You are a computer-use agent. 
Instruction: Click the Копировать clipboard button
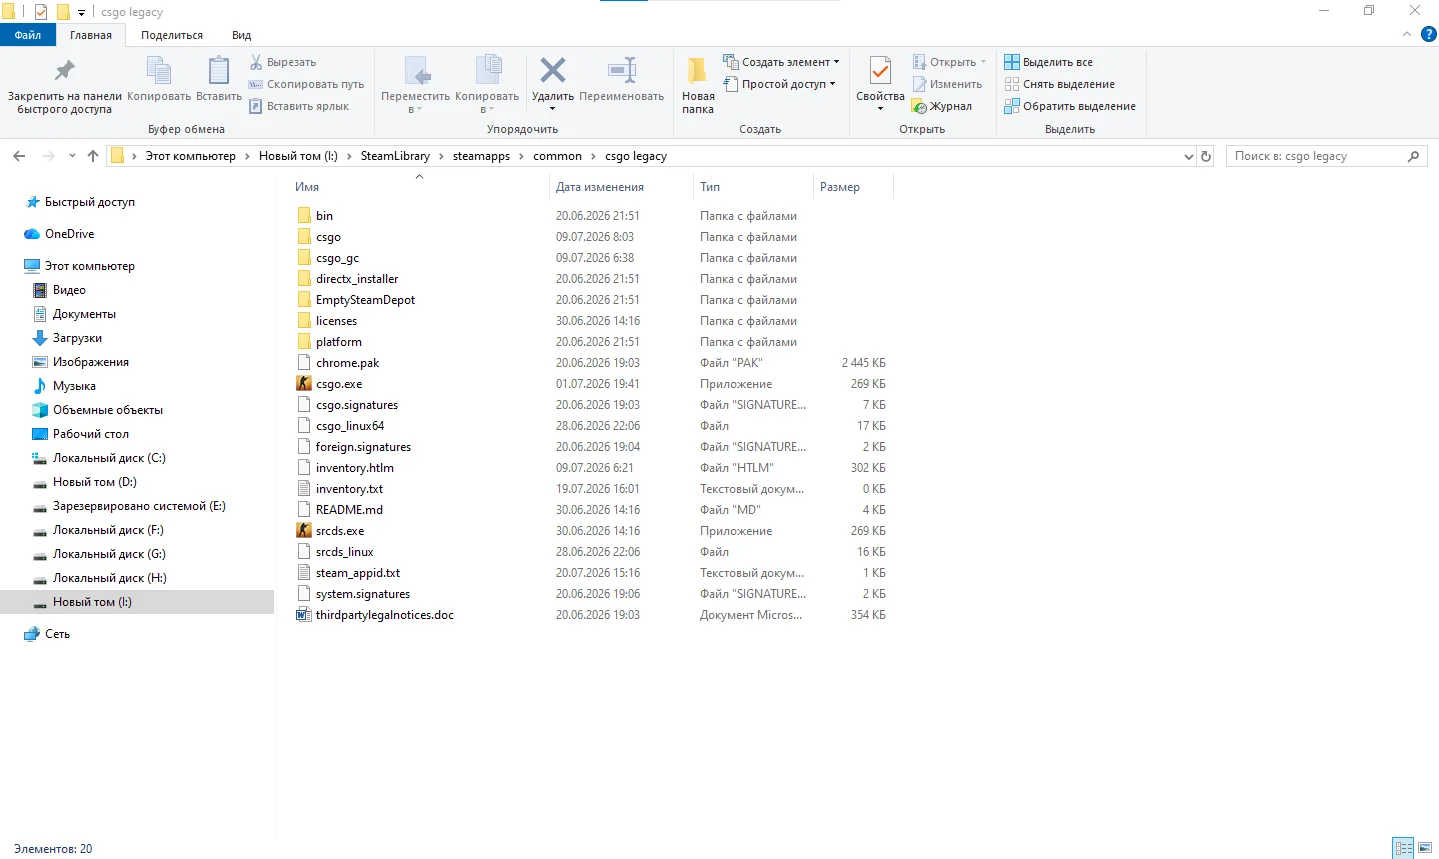coord(159,80)
